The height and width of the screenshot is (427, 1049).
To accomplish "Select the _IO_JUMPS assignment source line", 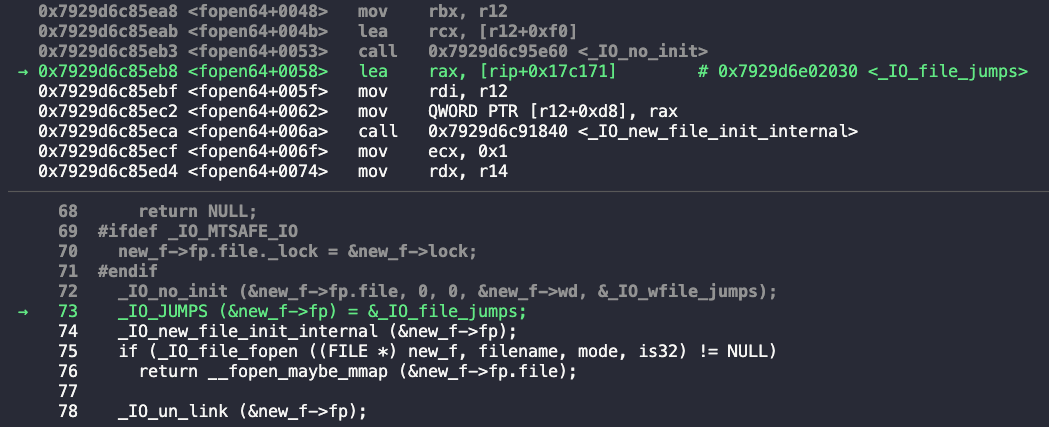I will pos(322,311).
